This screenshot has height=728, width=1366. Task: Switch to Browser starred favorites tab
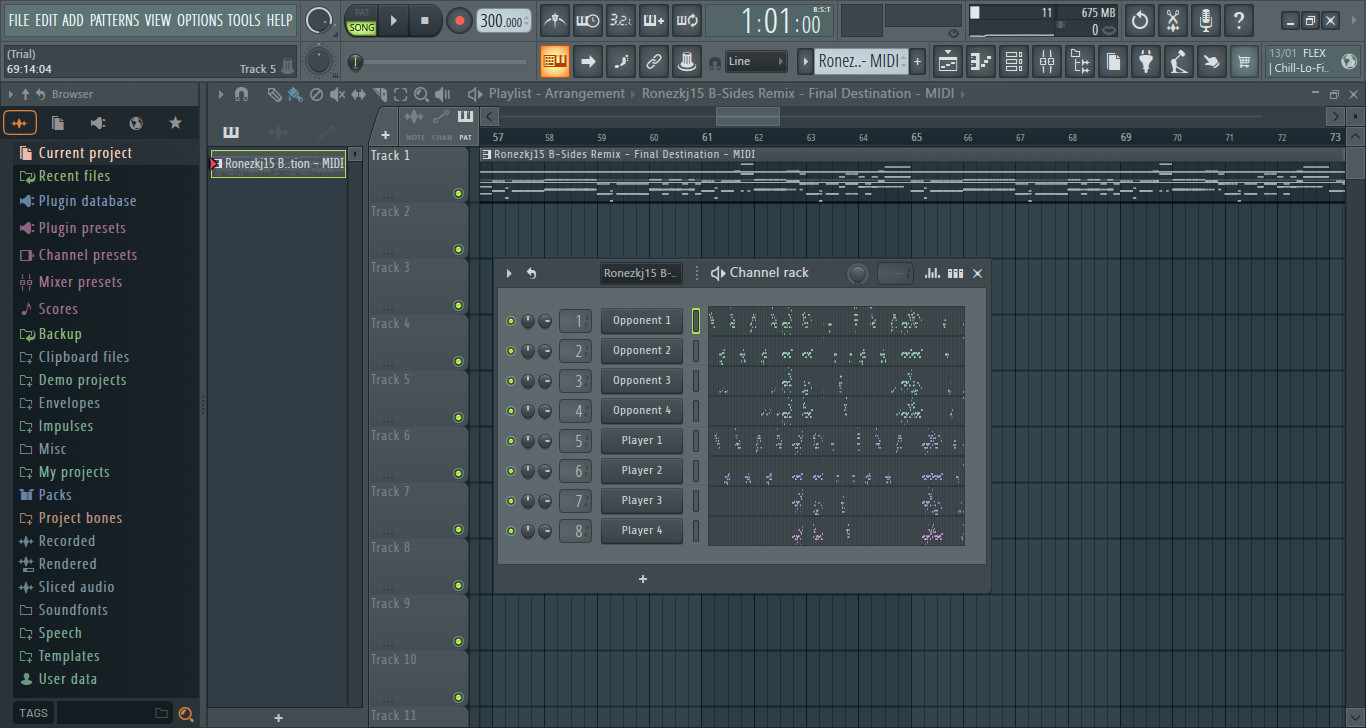pos(175,123)
